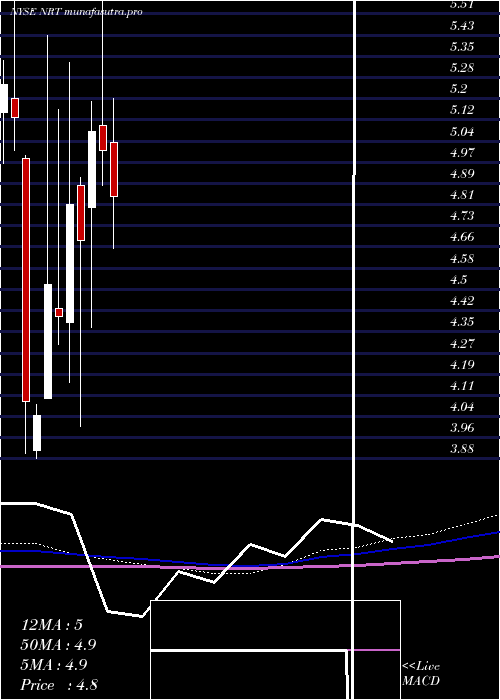The image size is (500, 700).
Task: Click the tallest red candlestick body
Action: click(26, 280)
